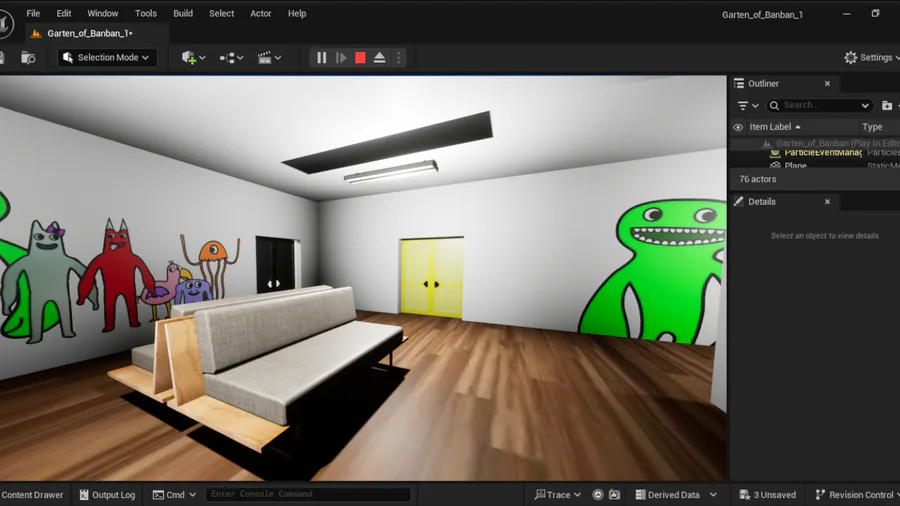The width and height of the screenshot is (900, 506).
Task: Open the Select menu
Action: pos(222,13)
